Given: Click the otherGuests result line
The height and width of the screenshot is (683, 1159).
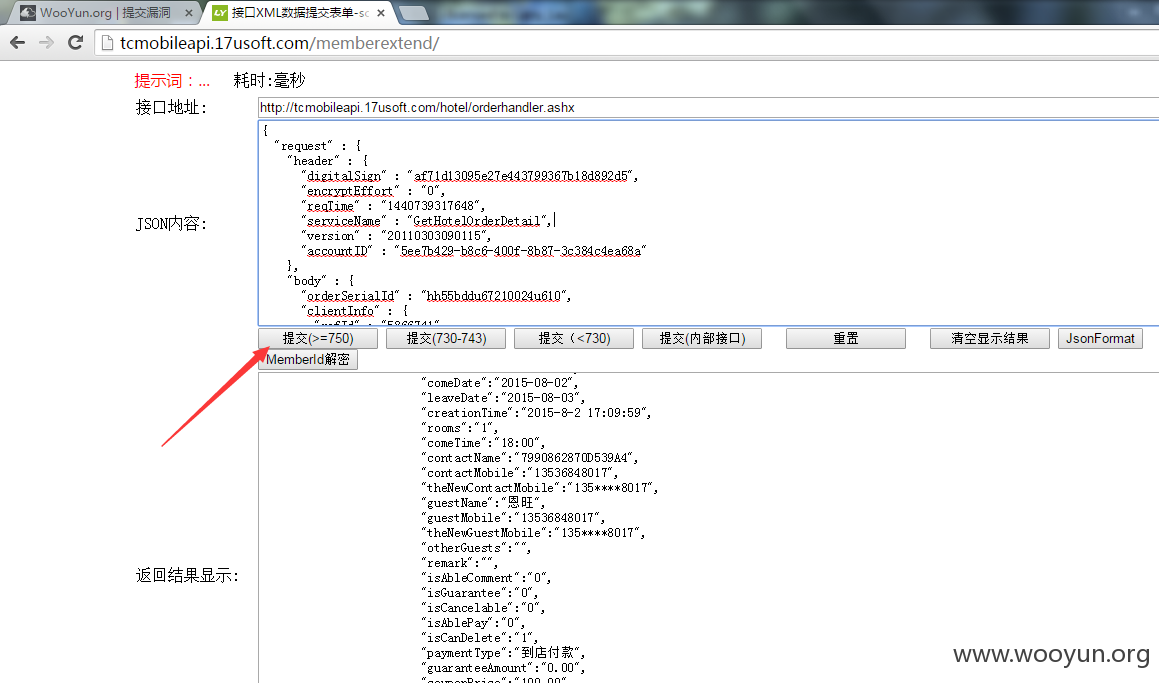Looking at the screenshot, I should click(x=476, y=548).
